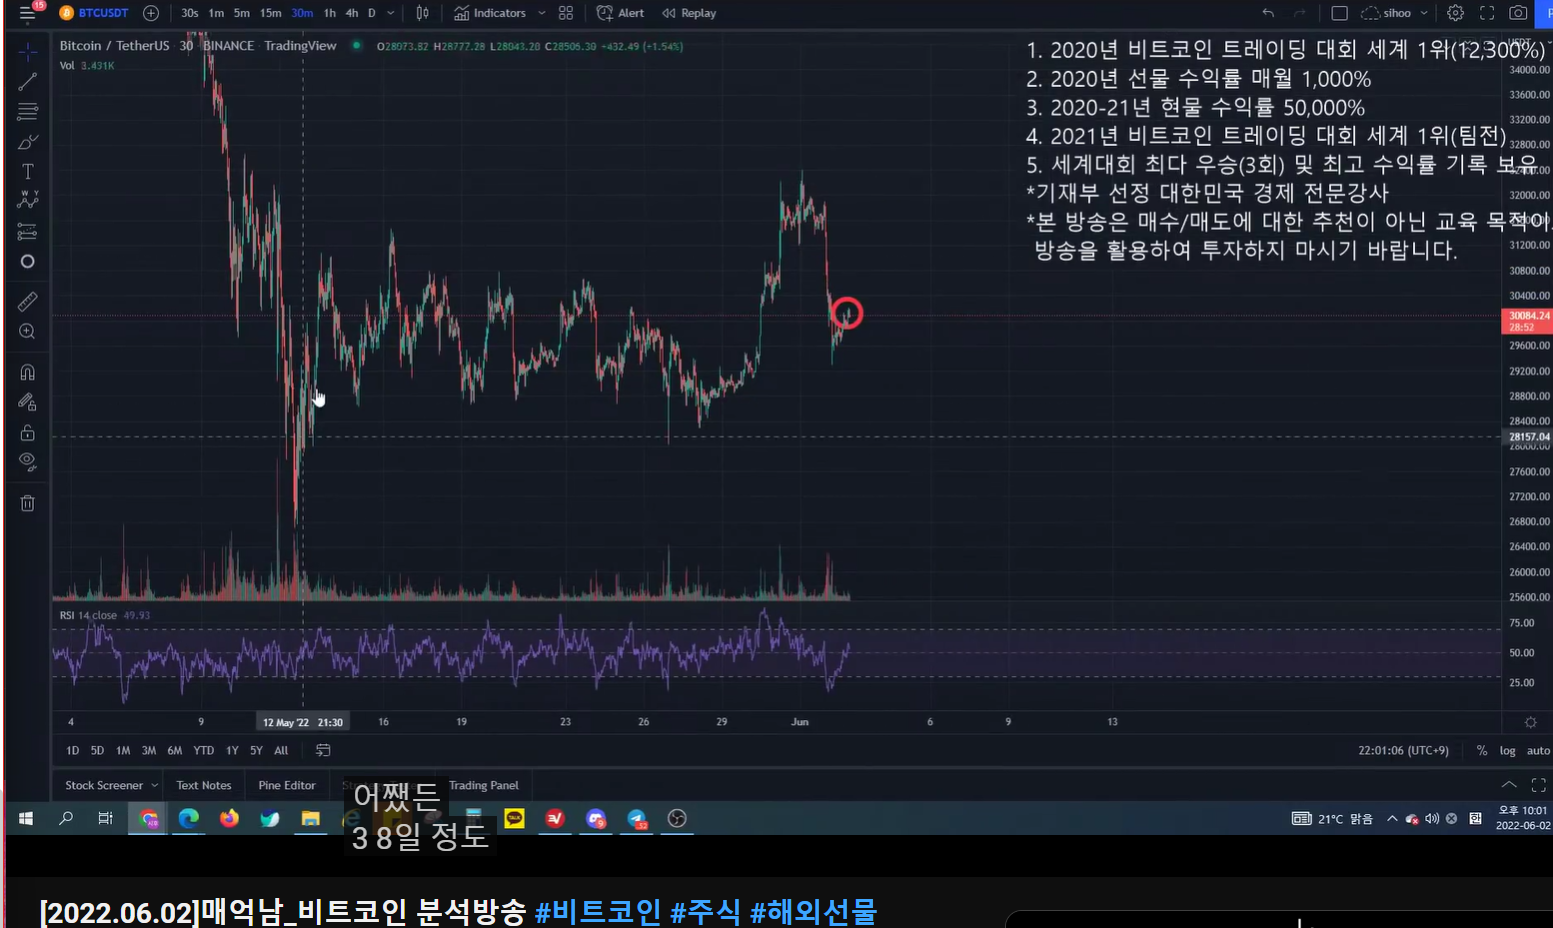Switch to the daily D interval

(371, 13)
